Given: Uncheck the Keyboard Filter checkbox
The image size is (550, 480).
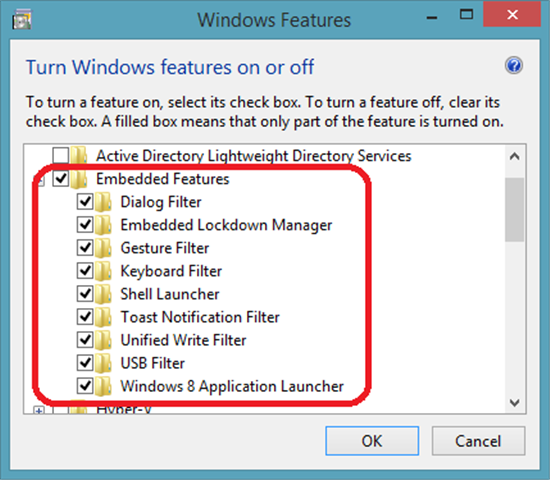Looking at the screenshot, I should point(85,271).
